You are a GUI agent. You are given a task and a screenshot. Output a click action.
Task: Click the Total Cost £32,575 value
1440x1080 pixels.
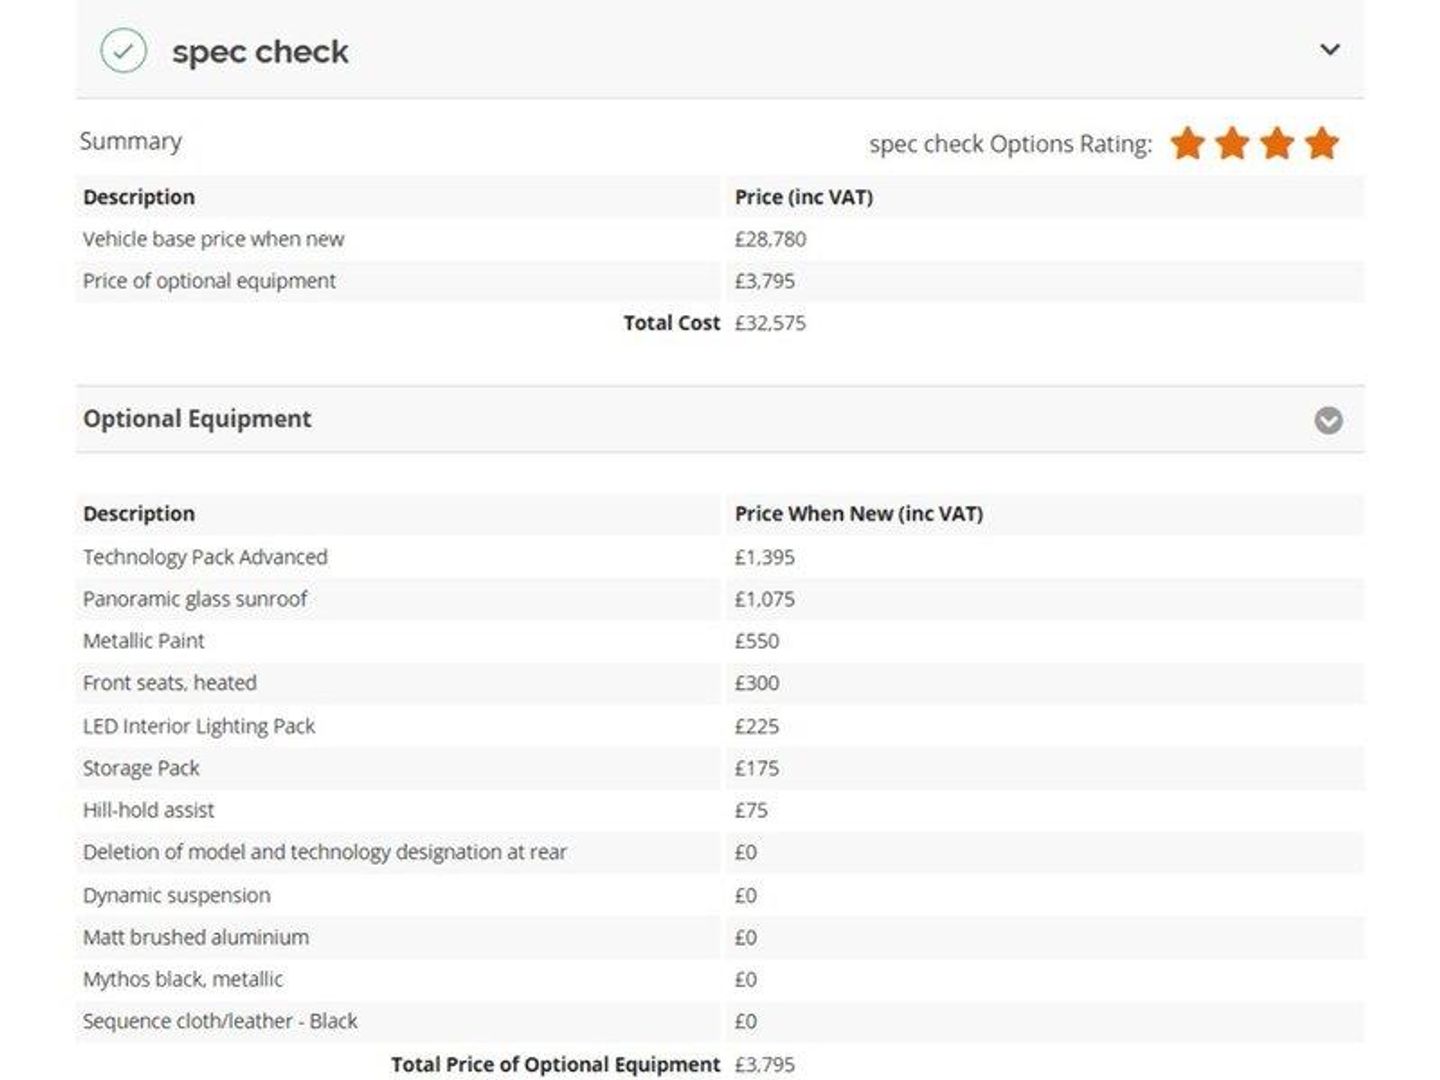click(x=770, y=323)
